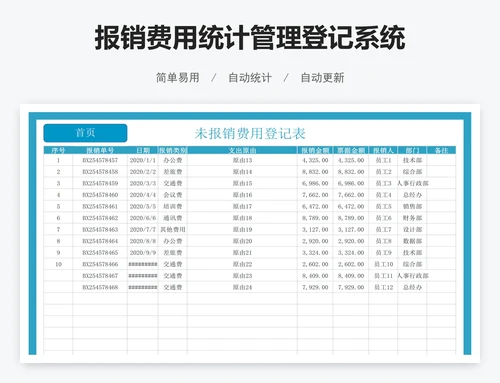Select date cell 2020/9/9
Viewport: 500px width, 383px height.
pyautogui.click(x=143, y=253)
